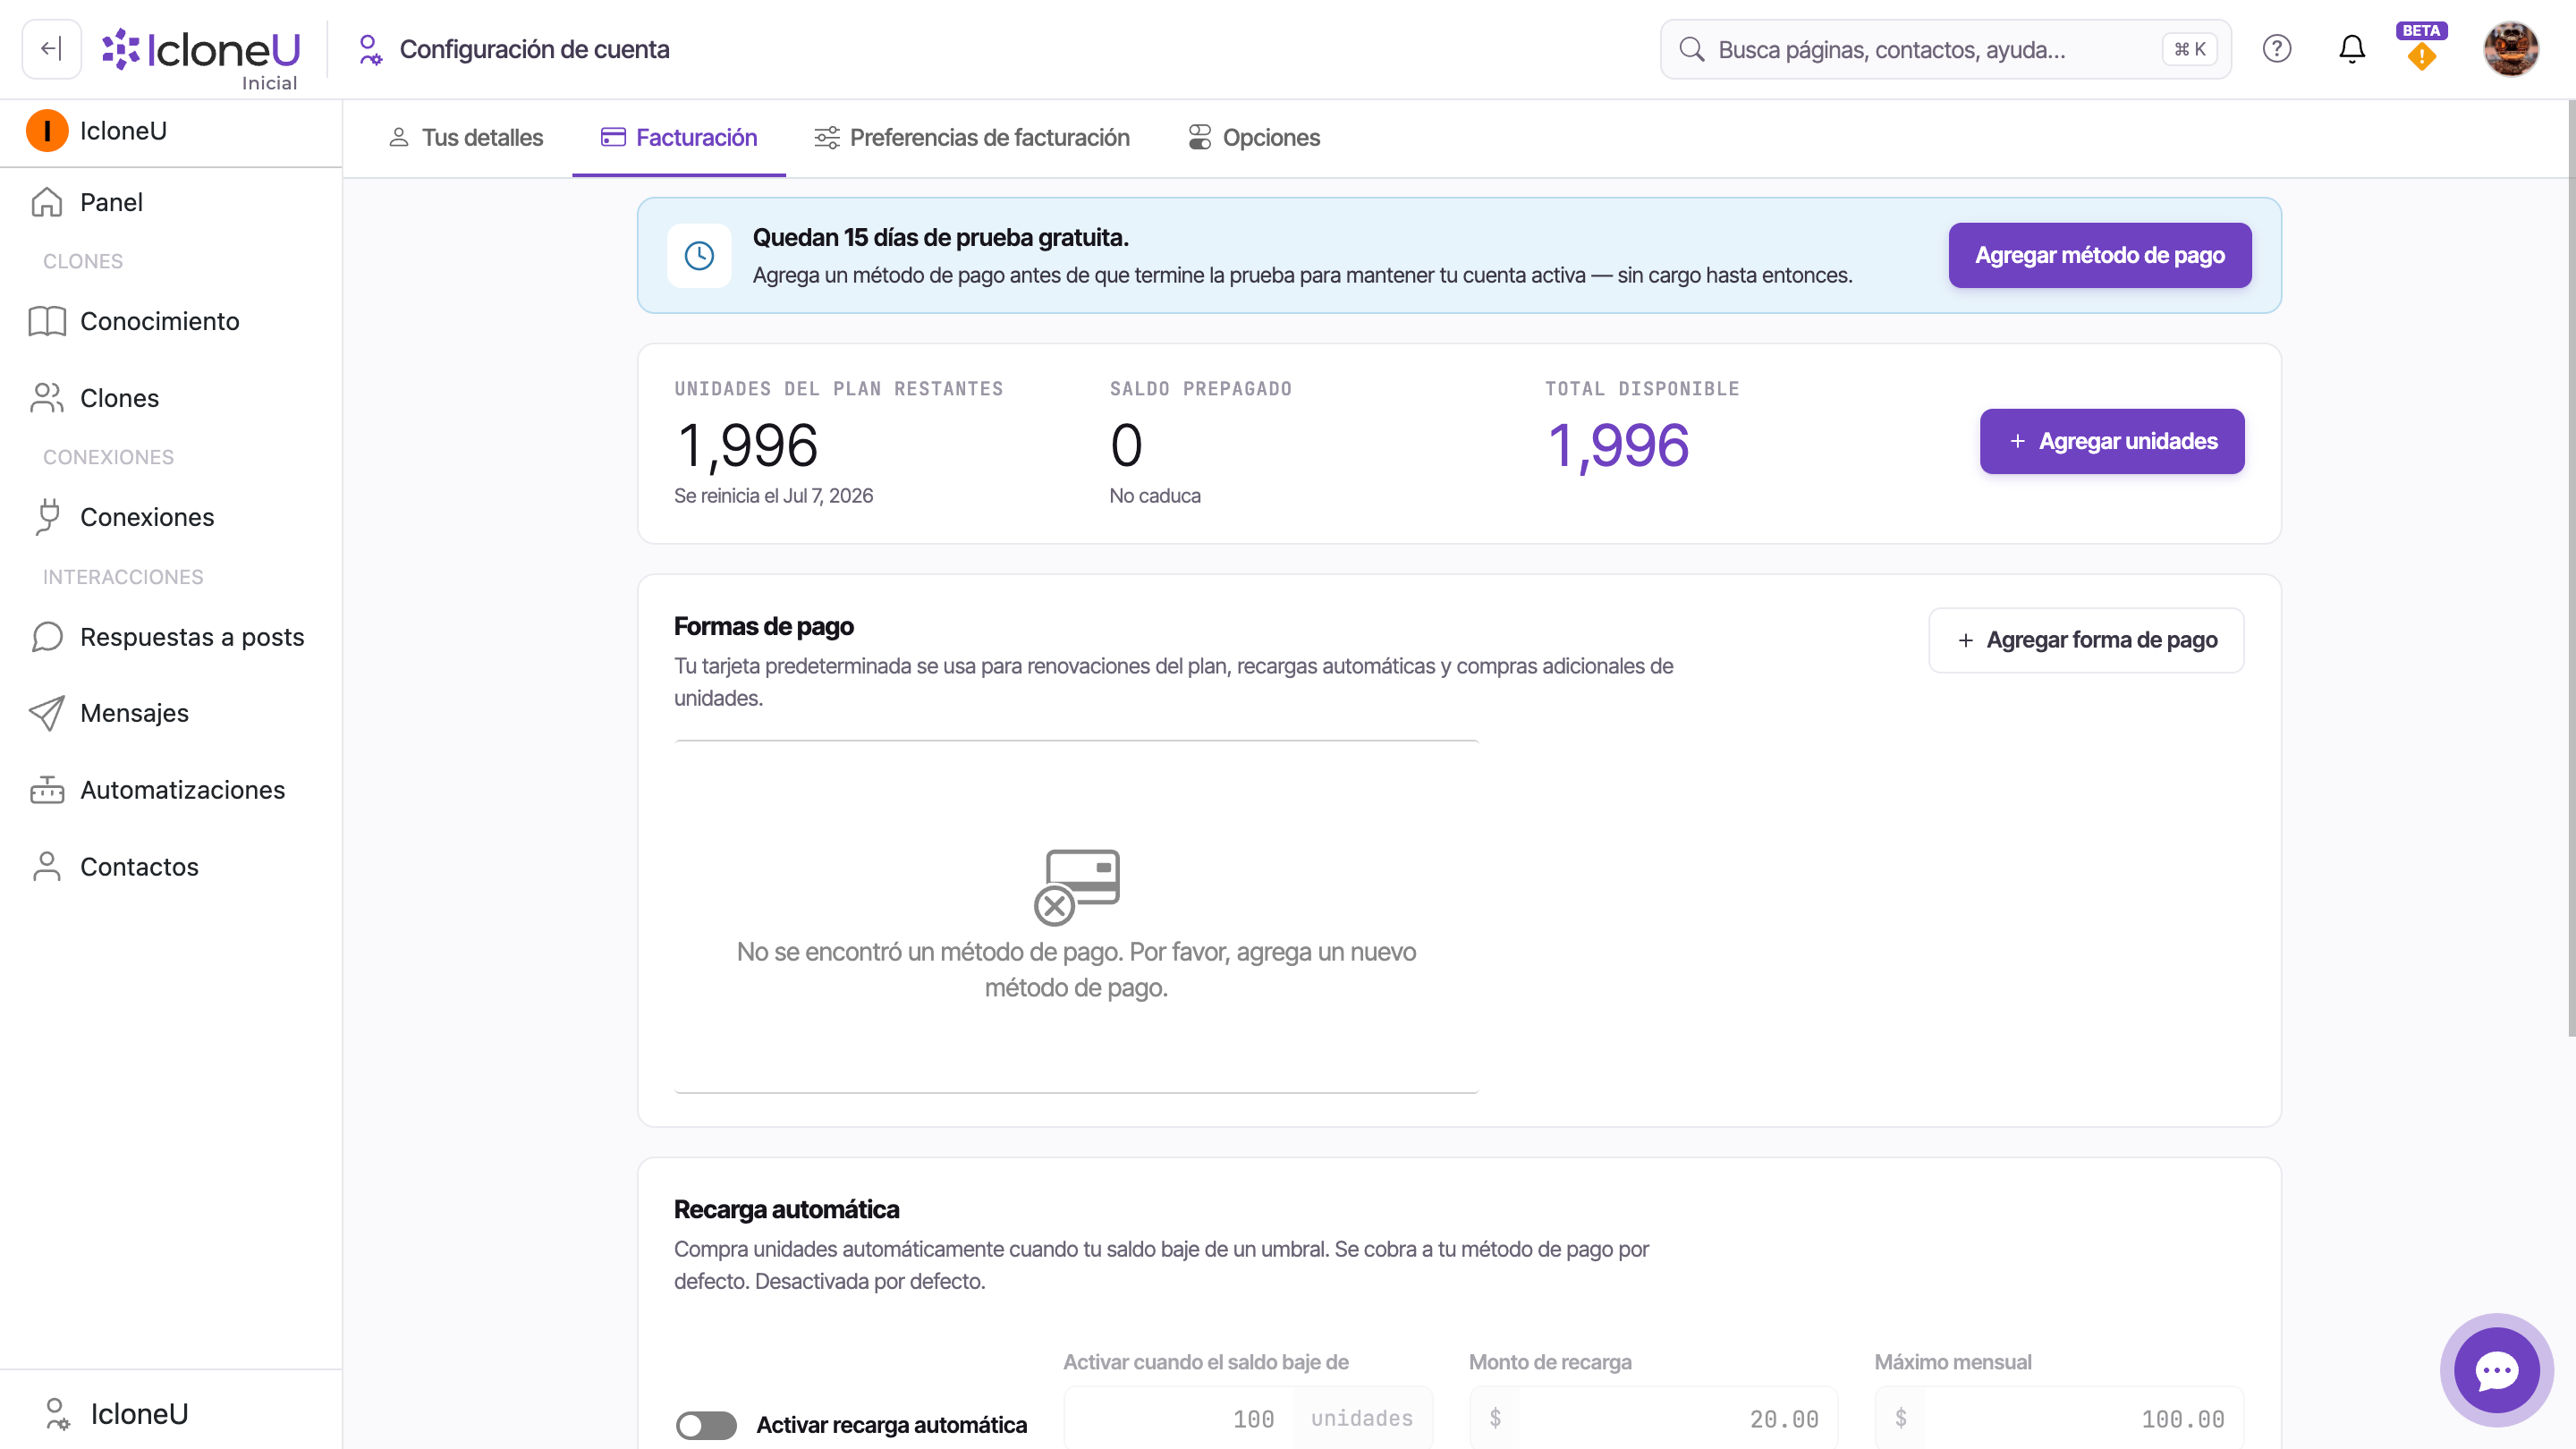This screenshot has width=2576, height=1449.
Task: Click the crossed-out card icon in Formas de pago
Action: tap(1076, 887)
